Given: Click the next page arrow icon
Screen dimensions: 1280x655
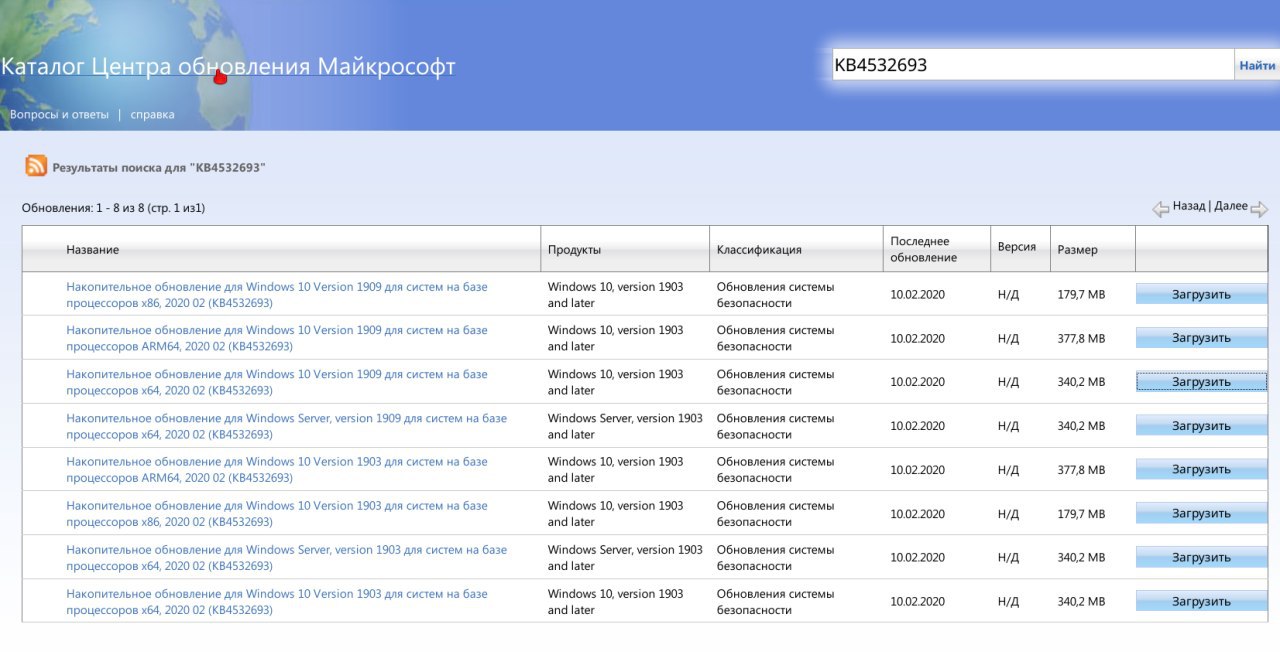Looking at the screenshot, I should 1259,209.
